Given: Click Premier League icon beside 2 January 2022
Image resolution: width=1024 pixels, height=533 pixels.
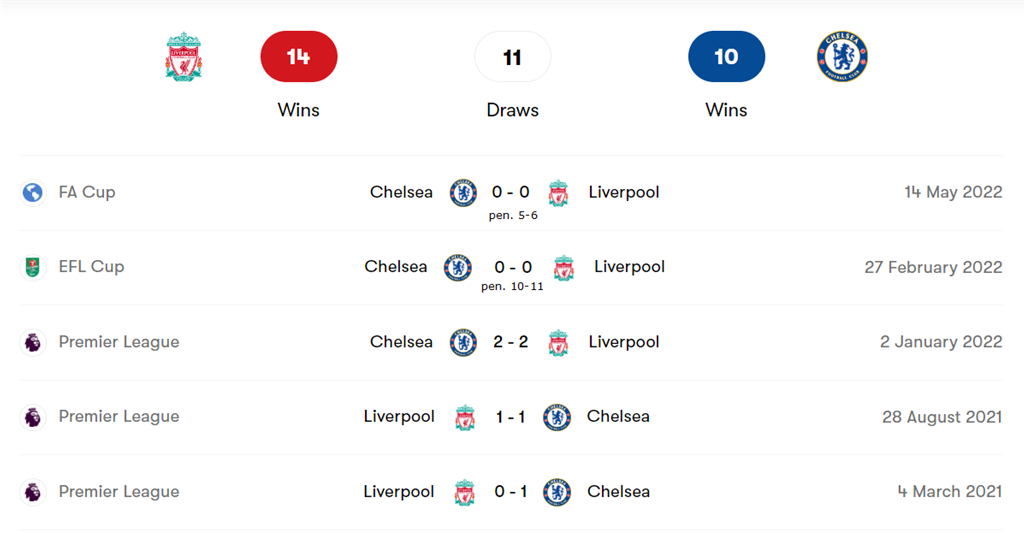Looking at the screenshot, I should (33, 342).
